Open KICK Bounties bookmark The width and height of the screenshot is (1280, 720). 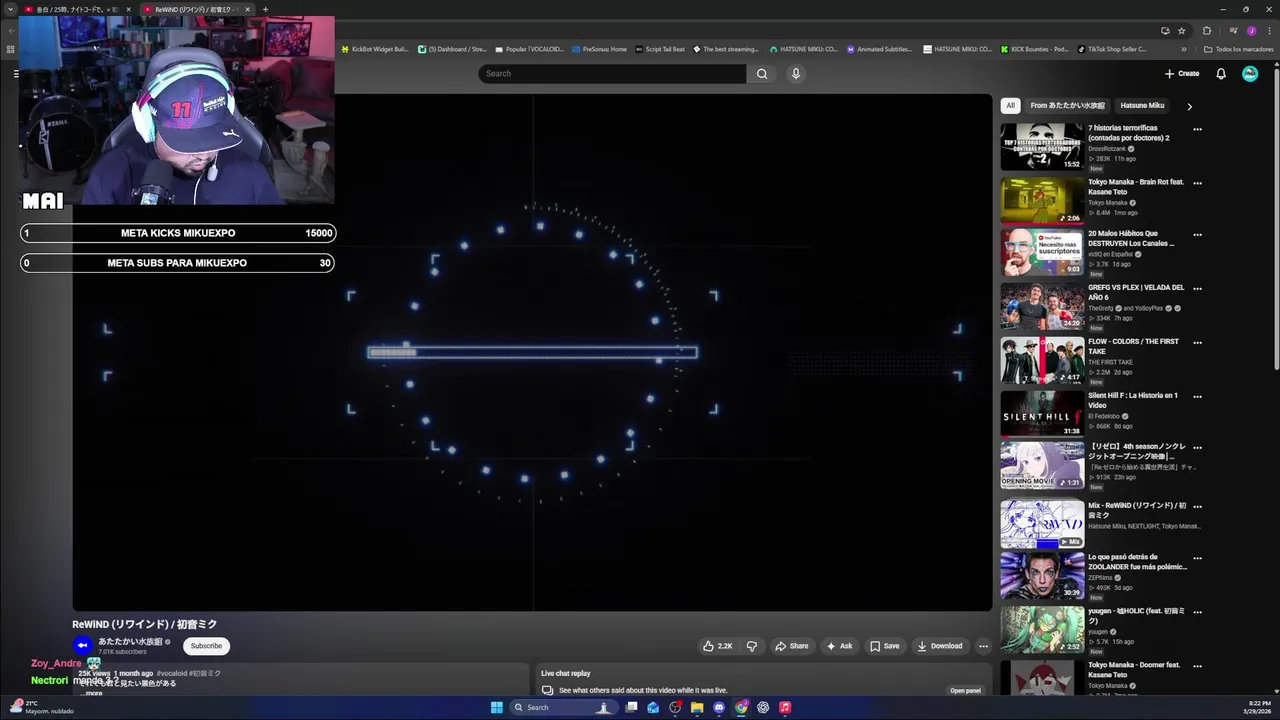point(1034,49)
